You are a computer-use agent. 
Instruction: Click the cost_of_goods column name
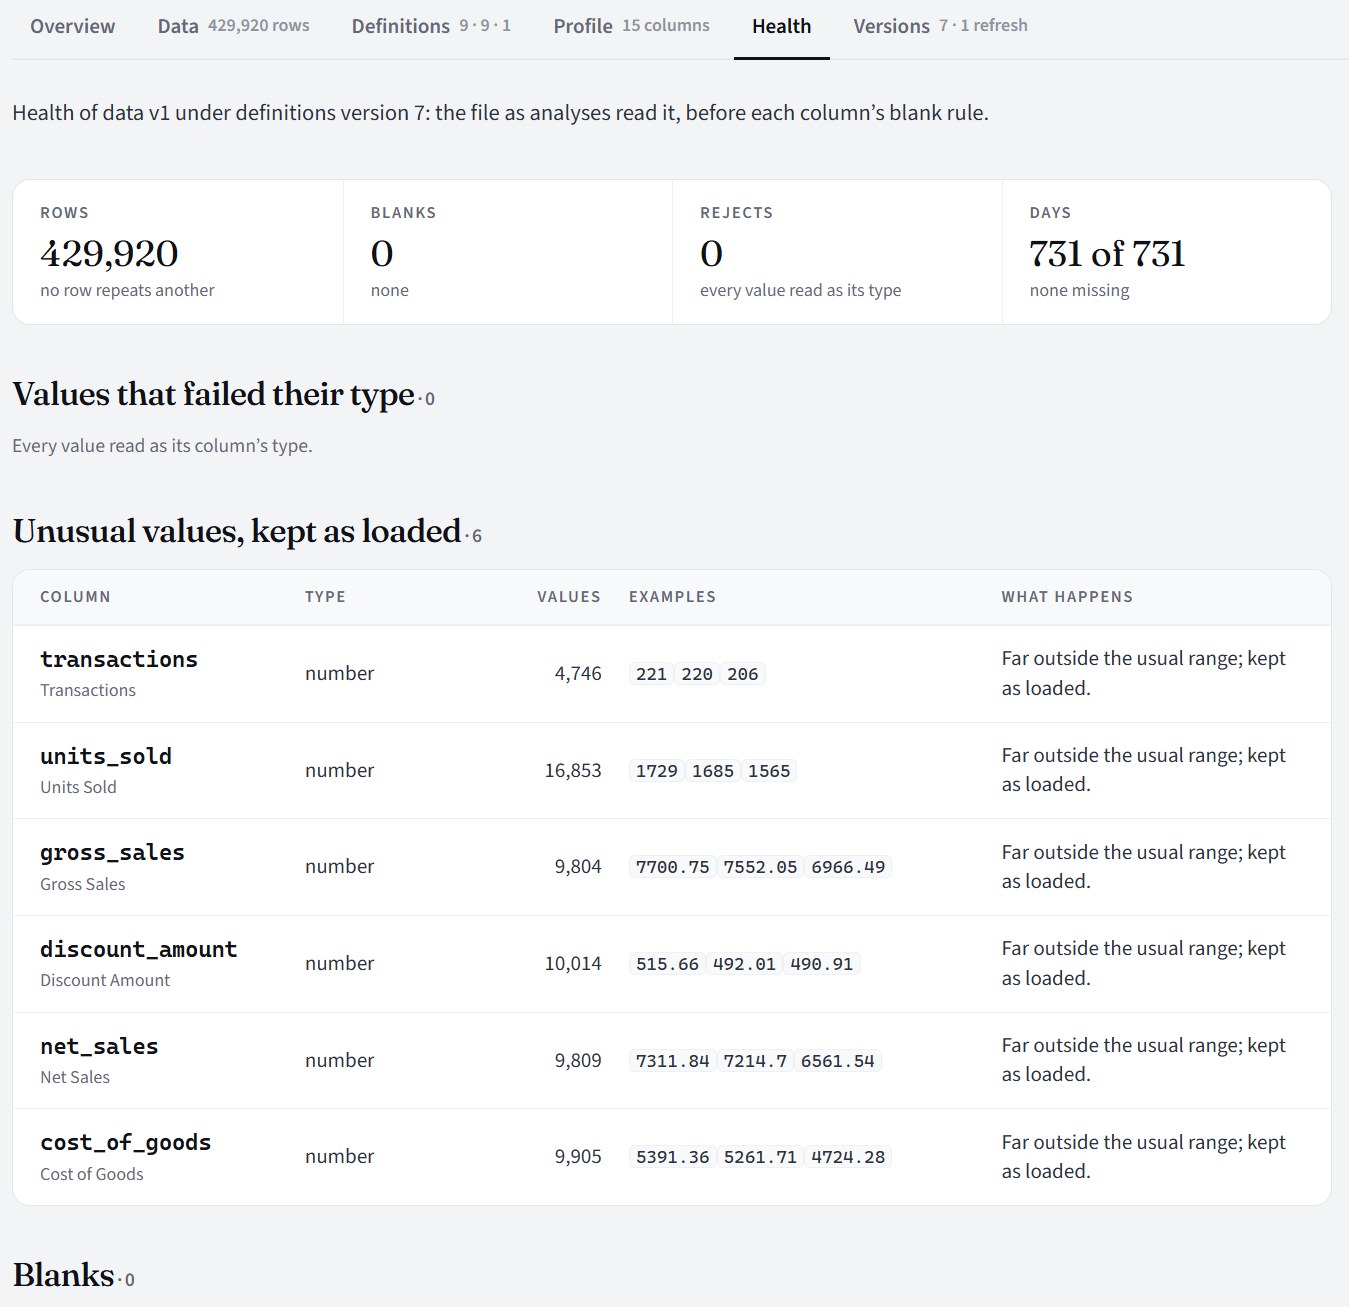(x=125, y=1142)
